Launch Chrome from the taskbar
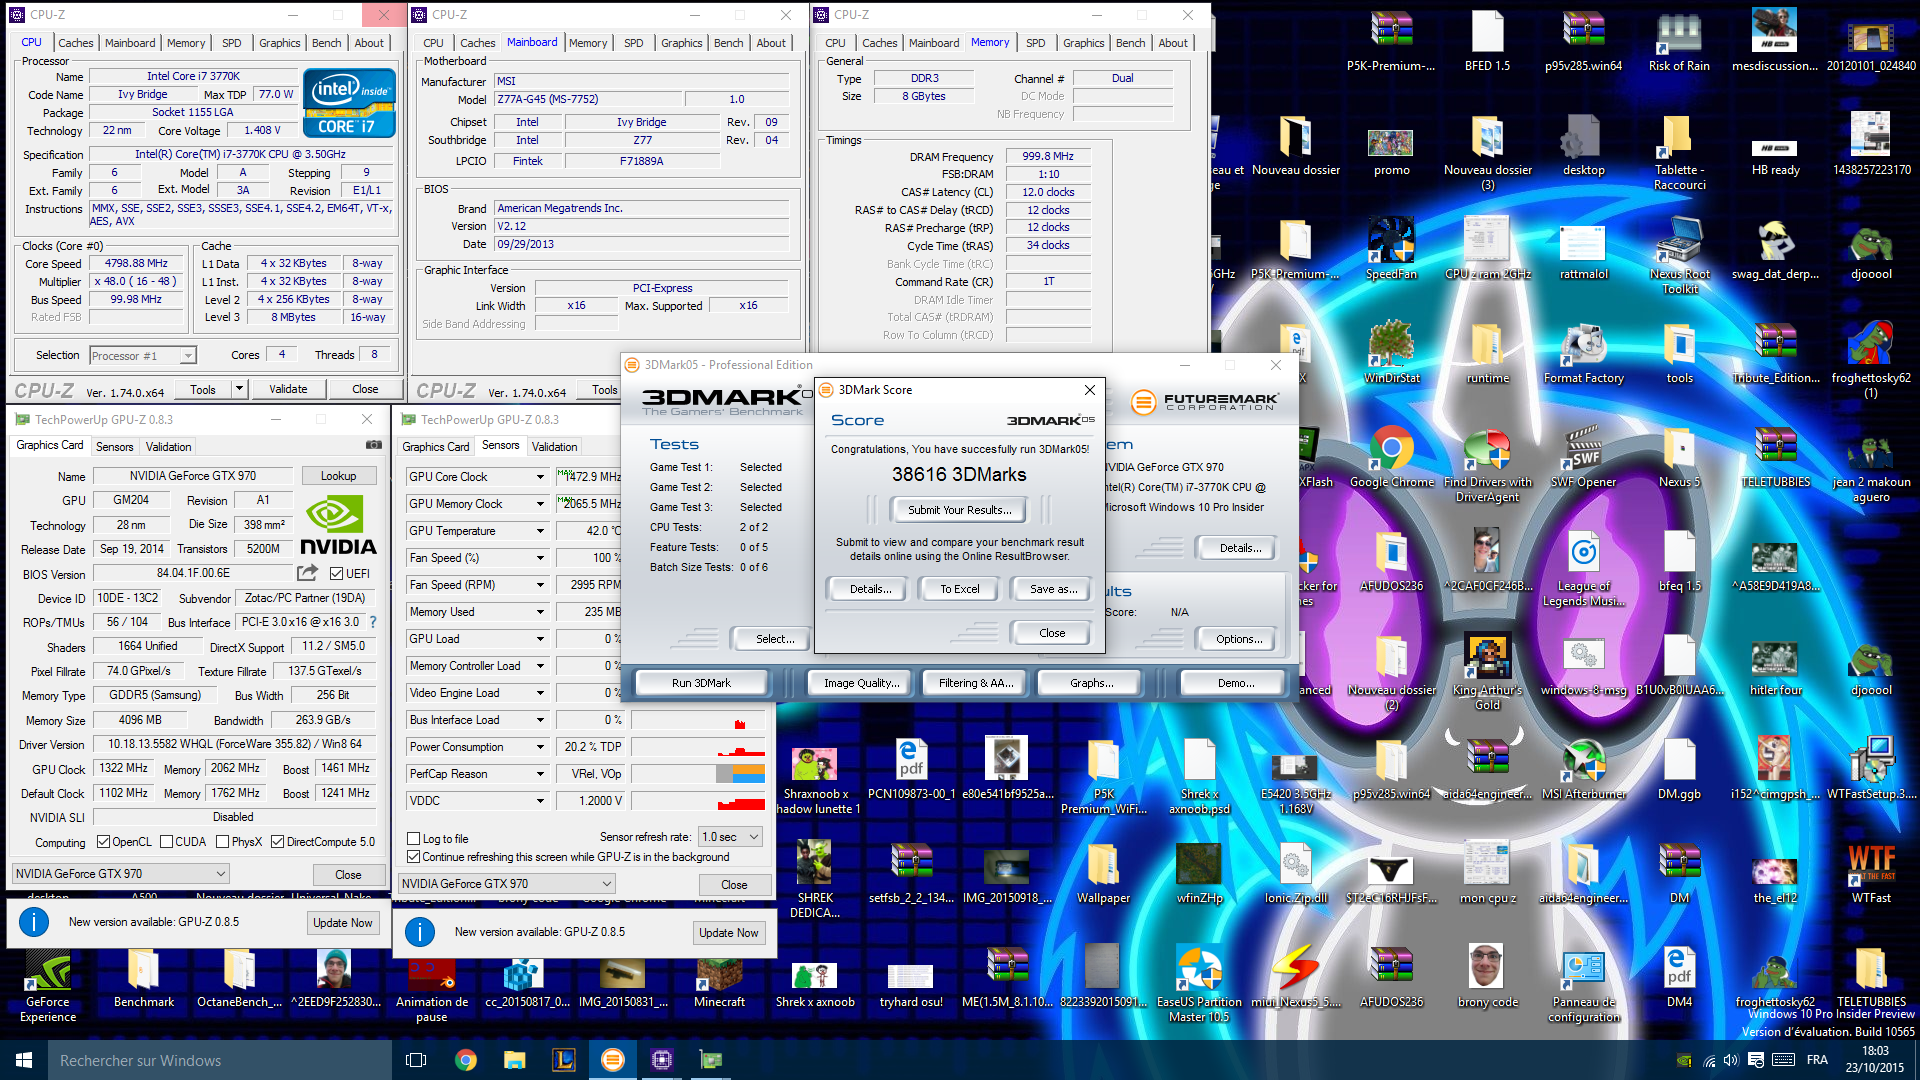Viewport: 1920px width, 1080px height. 465,1060
